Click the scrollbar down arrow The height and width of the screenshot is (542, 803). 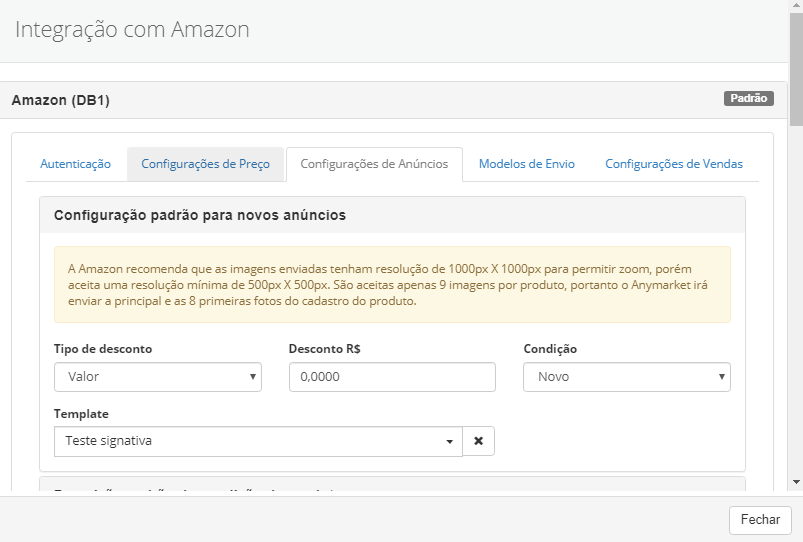click(x=796, y=482)
